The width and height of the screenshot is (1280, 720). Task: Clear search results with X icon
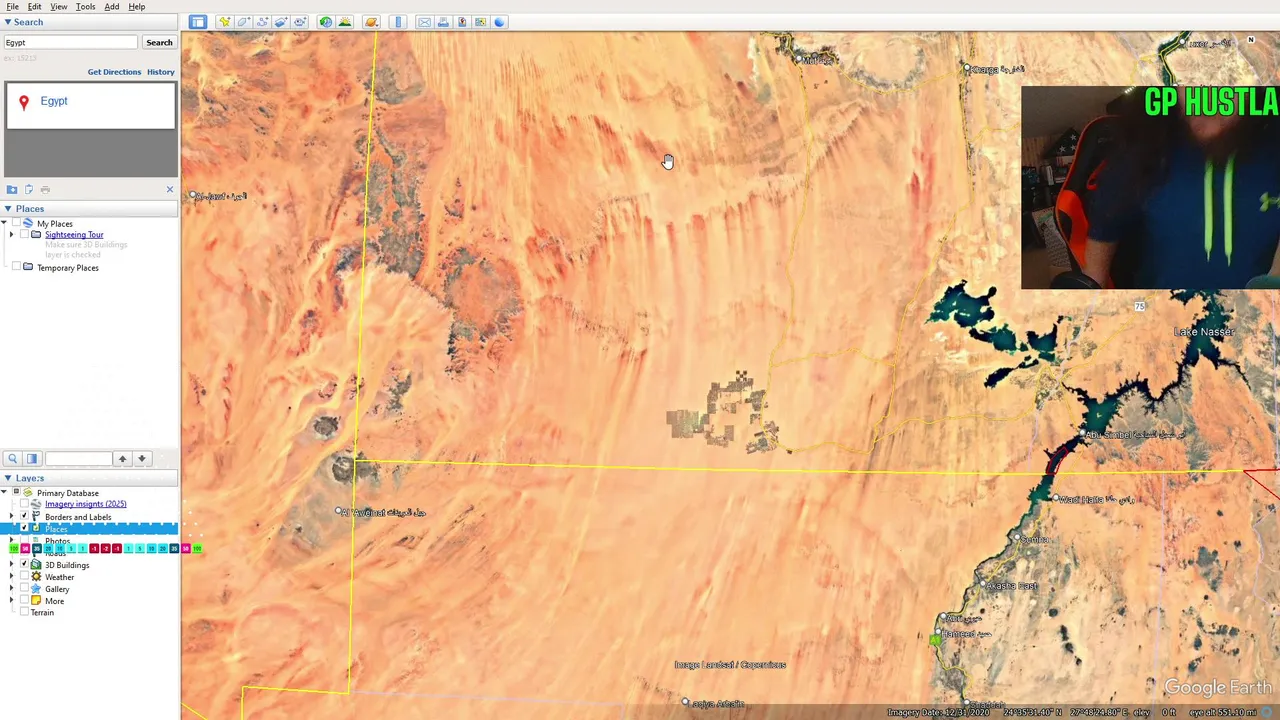(x=169, y=189)
